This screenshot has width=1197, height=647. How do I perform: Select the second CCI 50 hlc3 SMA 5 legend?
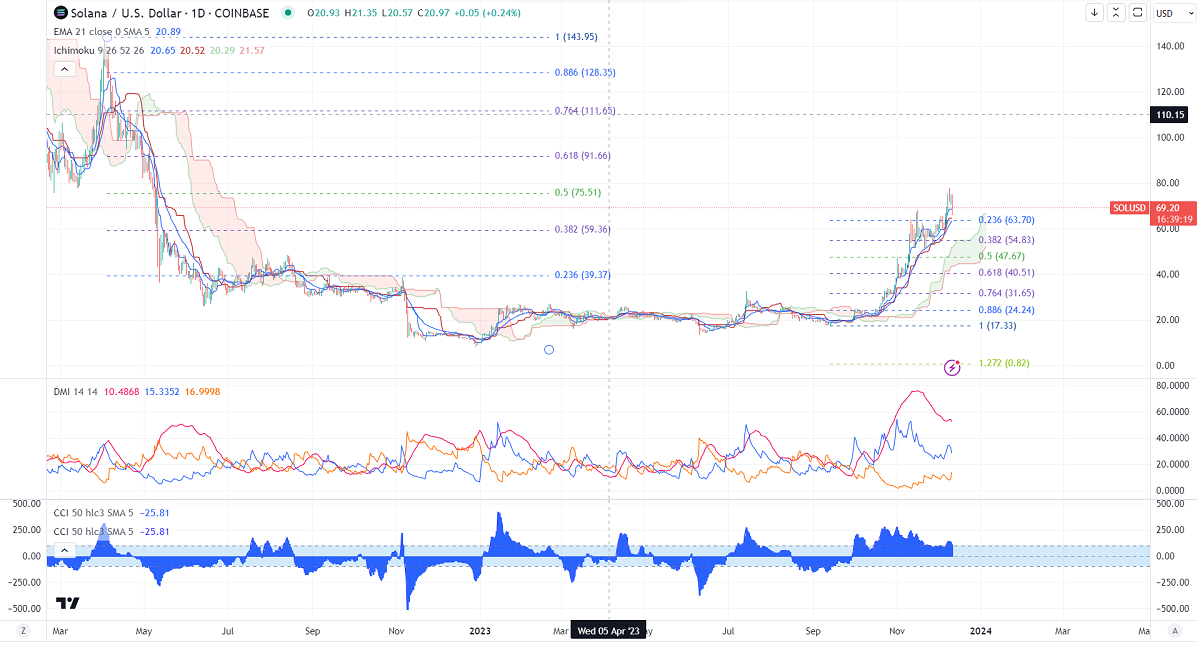(93, 532)
